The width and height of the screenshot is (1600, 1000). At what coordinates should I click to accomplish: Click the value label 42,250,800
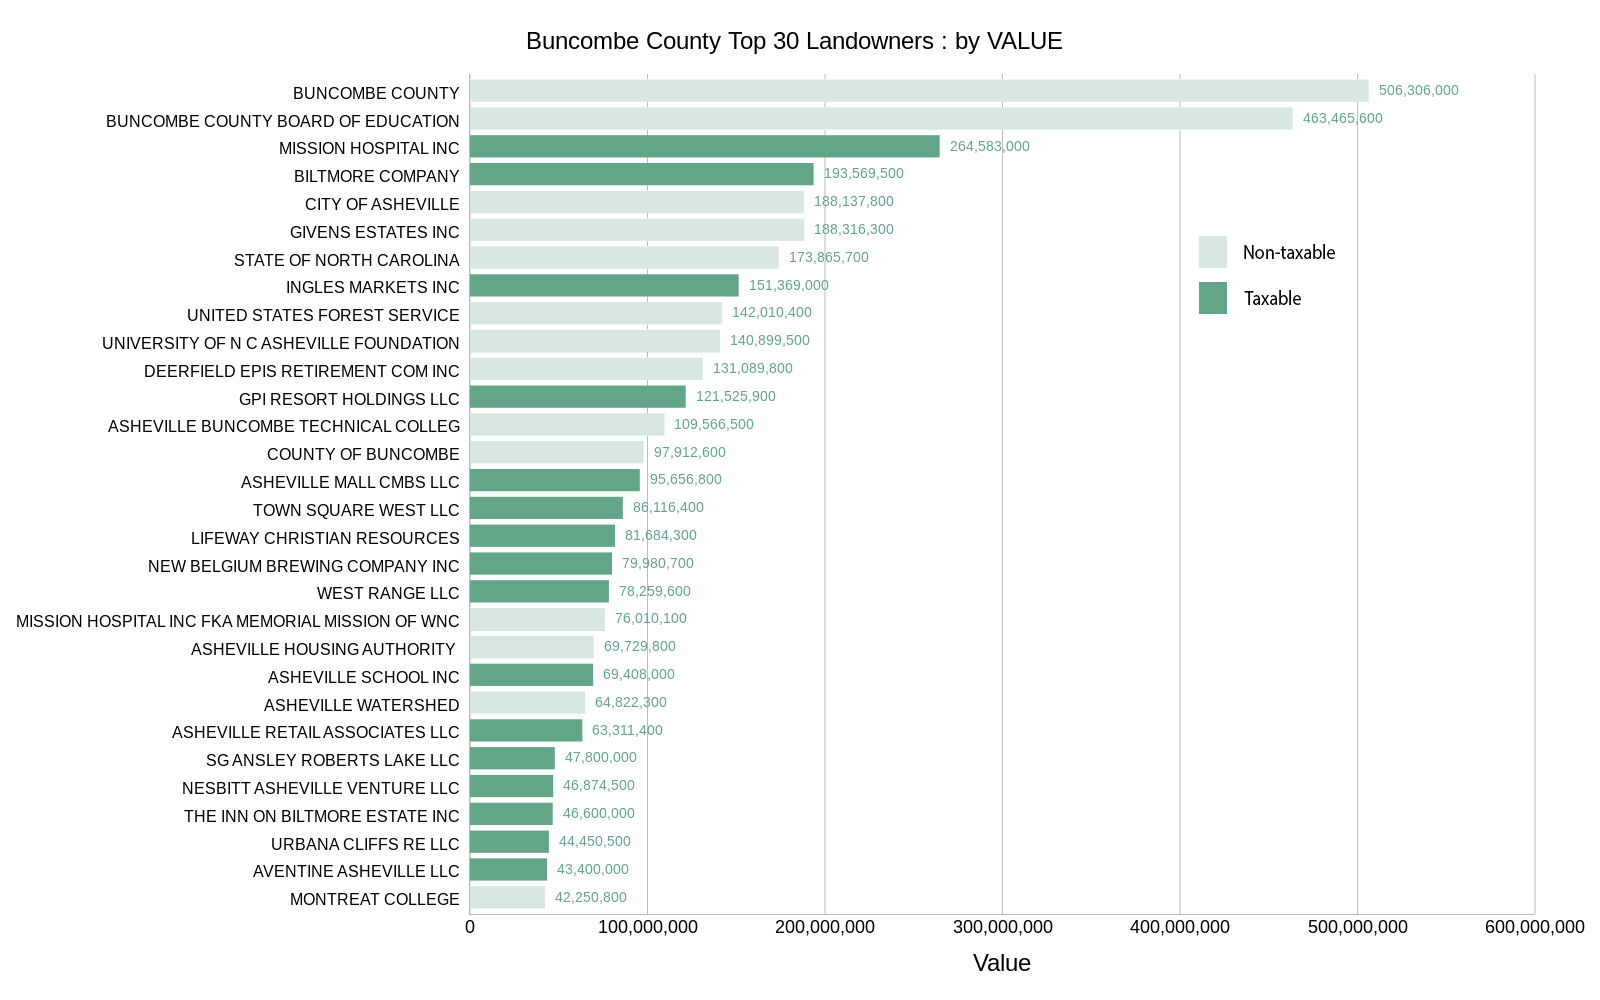590,897
